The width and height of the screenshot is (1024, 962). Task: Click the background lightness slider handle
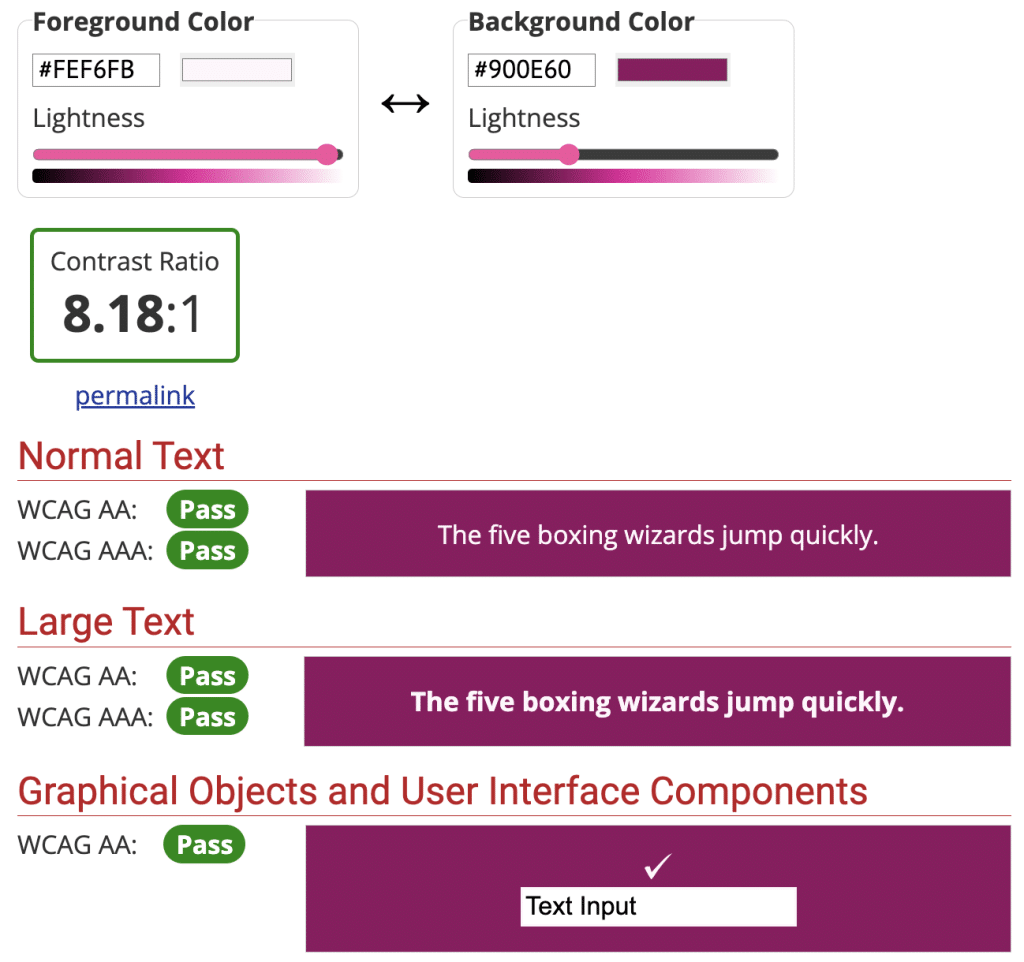[x=569, y=154]
